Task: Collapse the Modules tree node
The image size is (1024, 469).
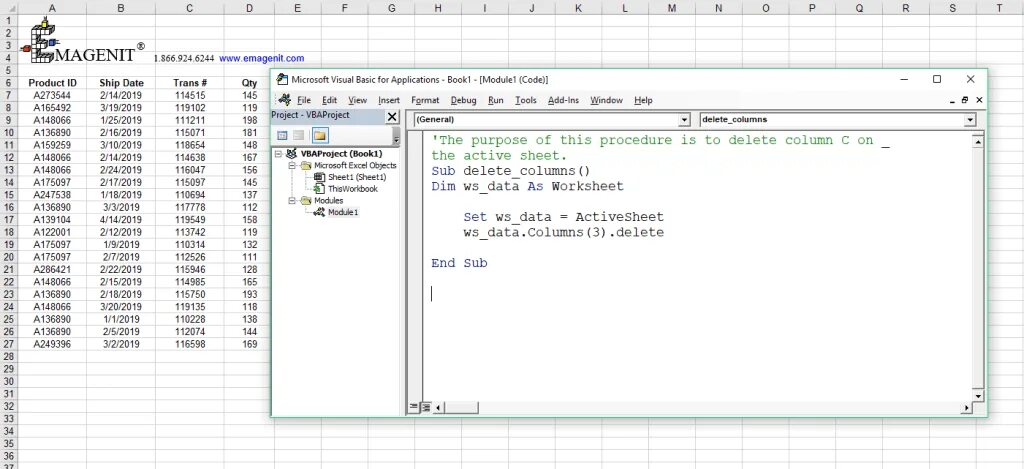Action: pos(292,201)
